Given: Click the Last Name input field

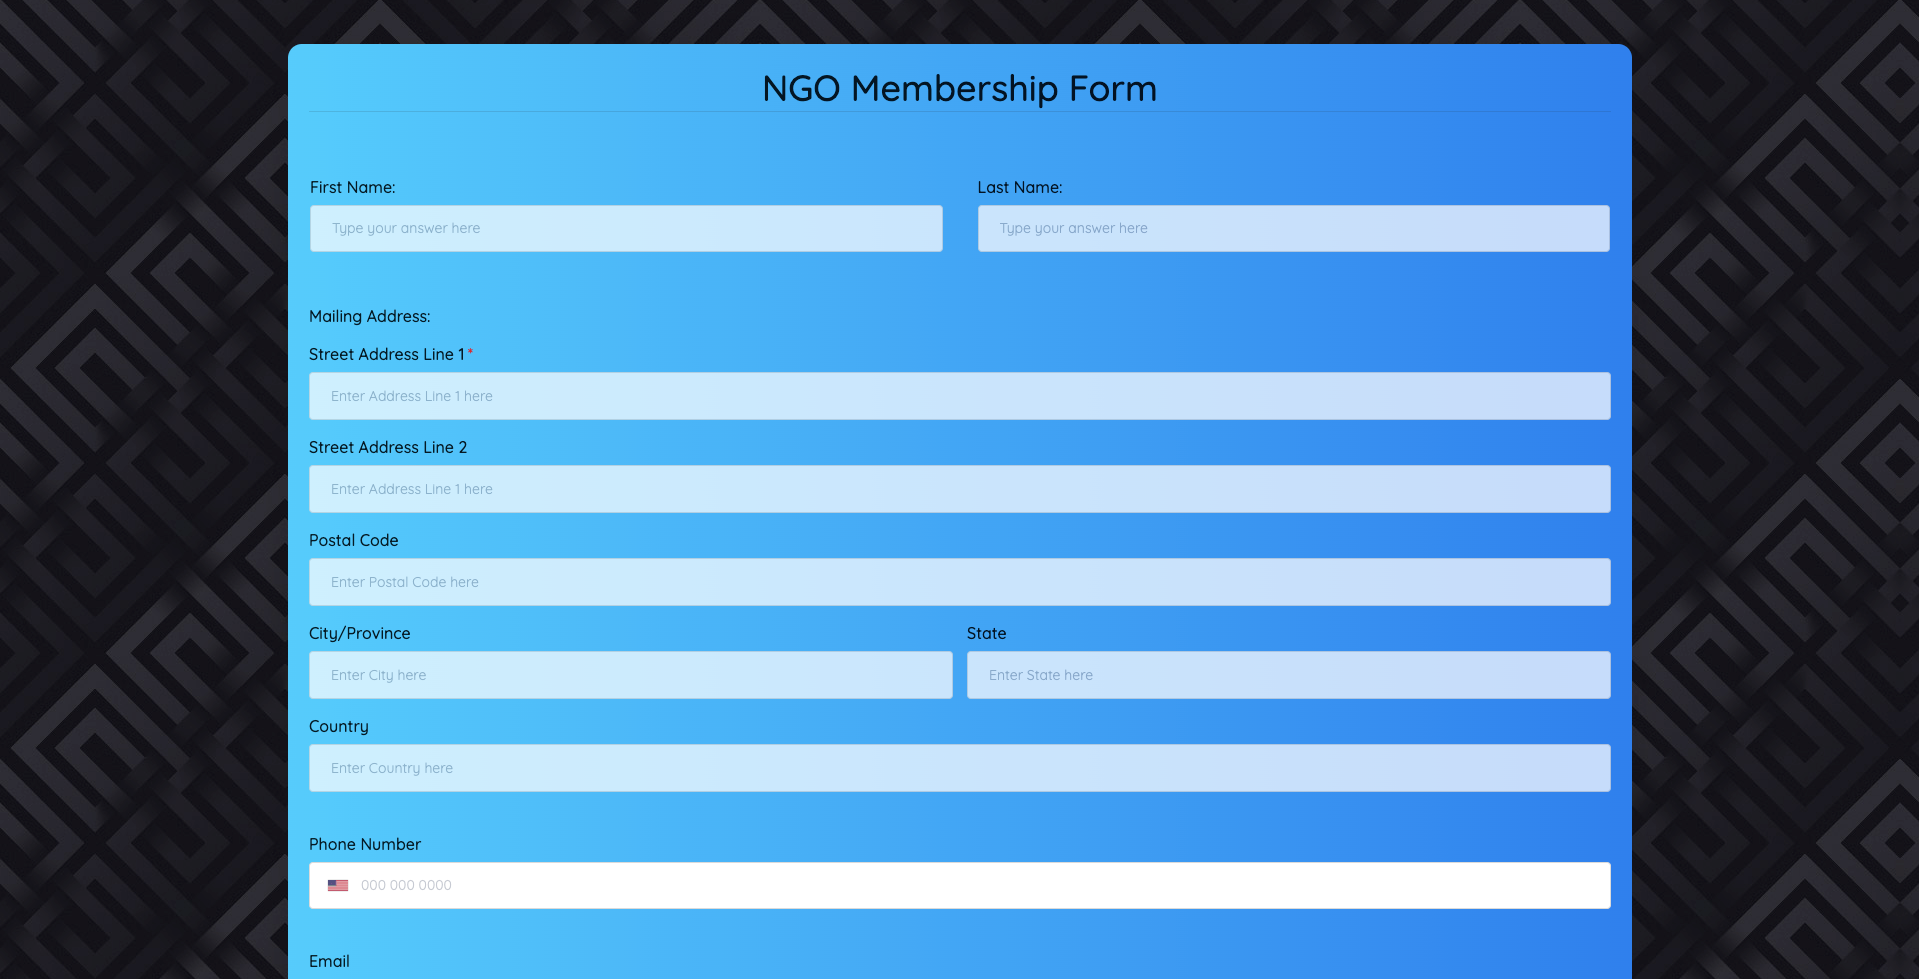Looking at the screenshot, I should point(1292,228).
